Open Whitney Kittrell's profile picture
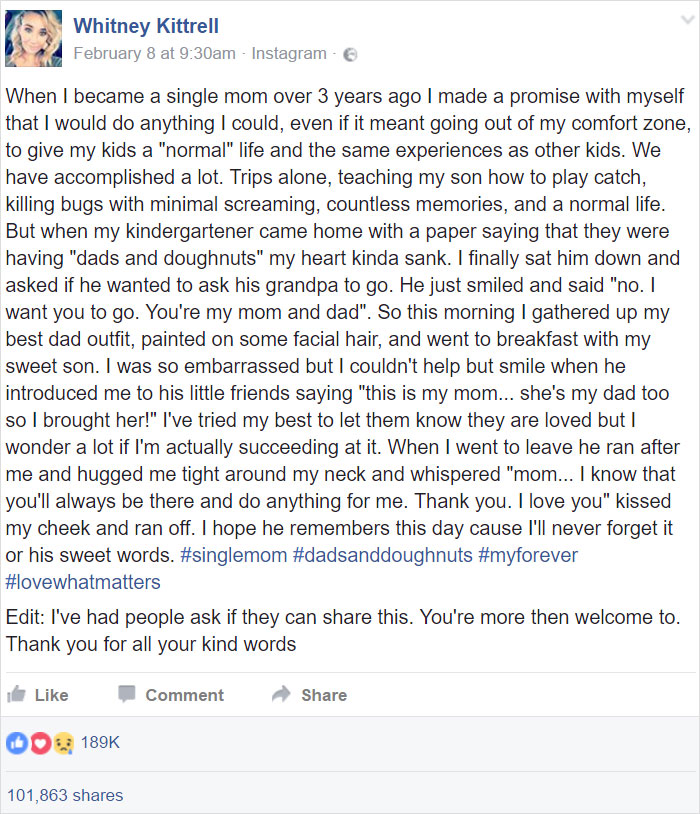The width and height of the screenshot is (700, 814). click(x=34, y=39)
